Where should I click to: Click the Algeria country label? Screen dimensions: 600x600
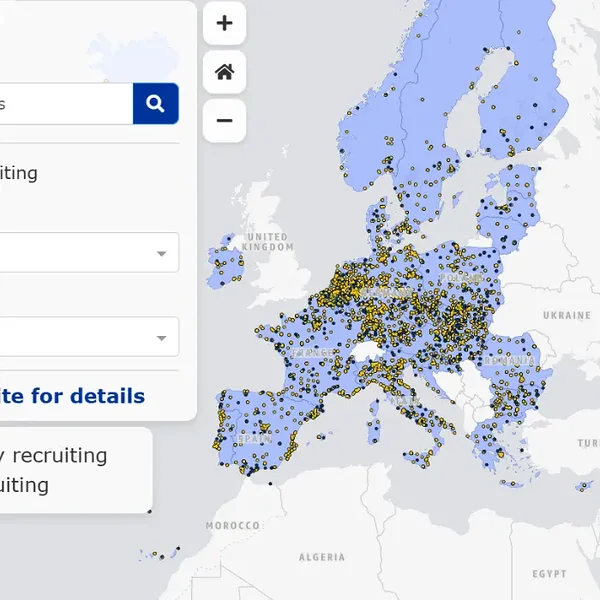[x=322, y=557]
